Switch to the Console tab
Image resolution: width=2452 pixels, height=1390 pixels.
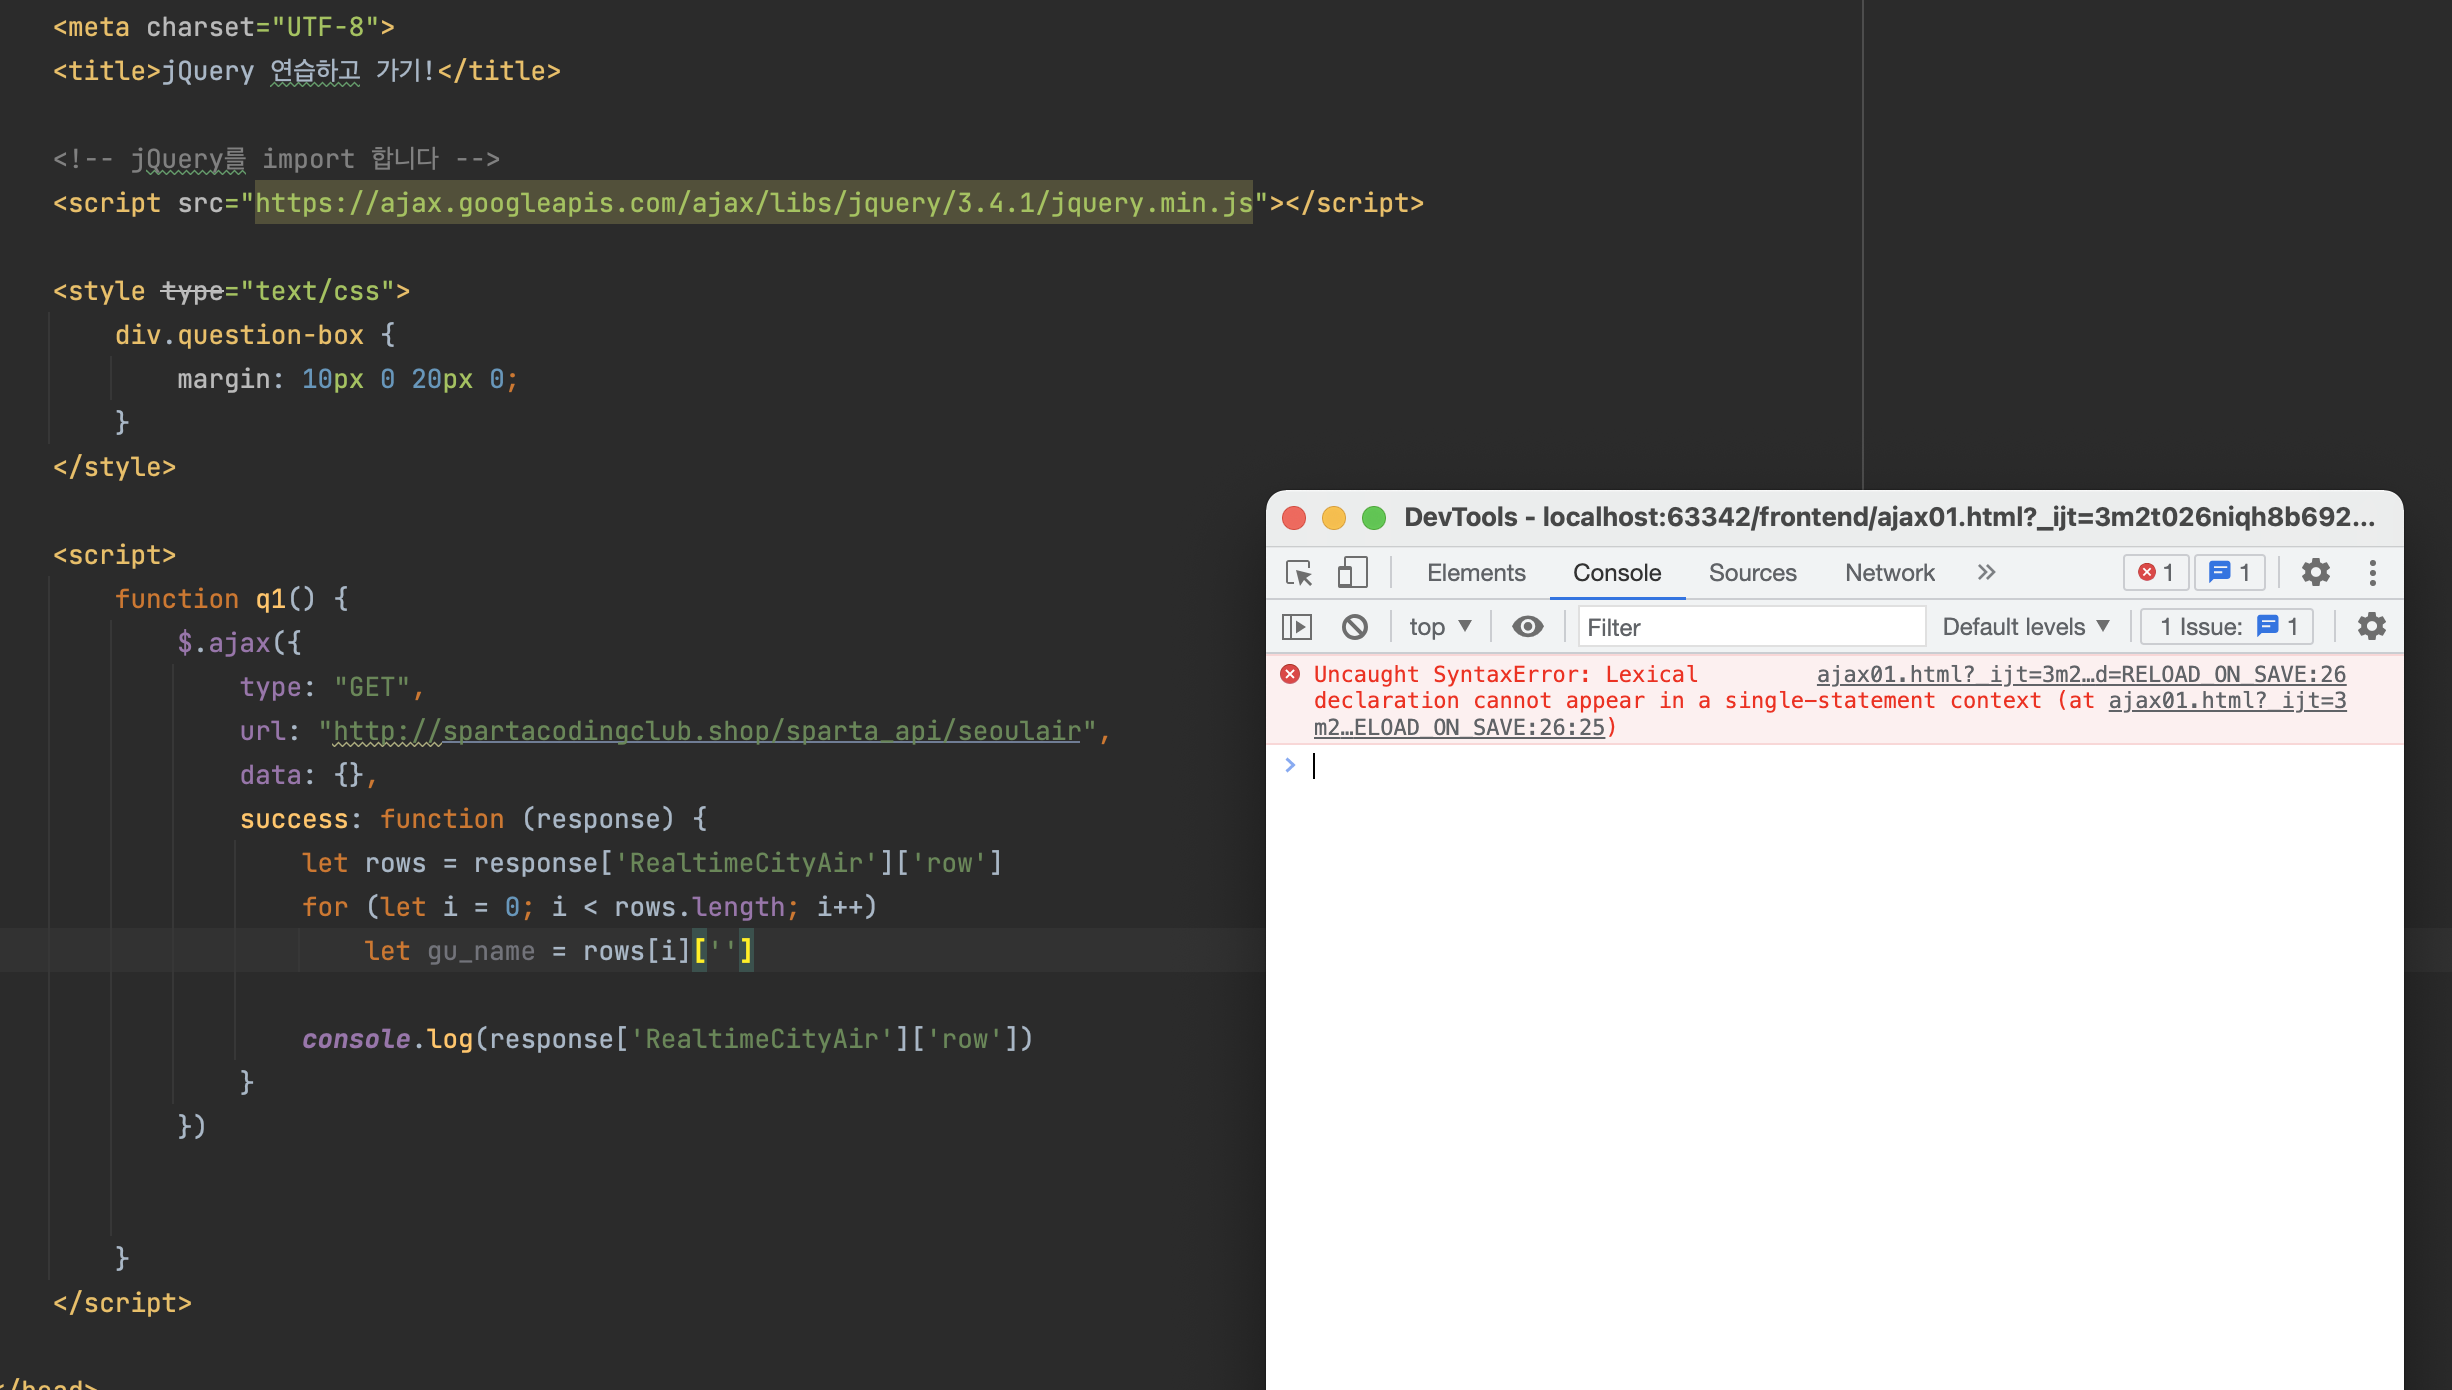point(1617,573)
